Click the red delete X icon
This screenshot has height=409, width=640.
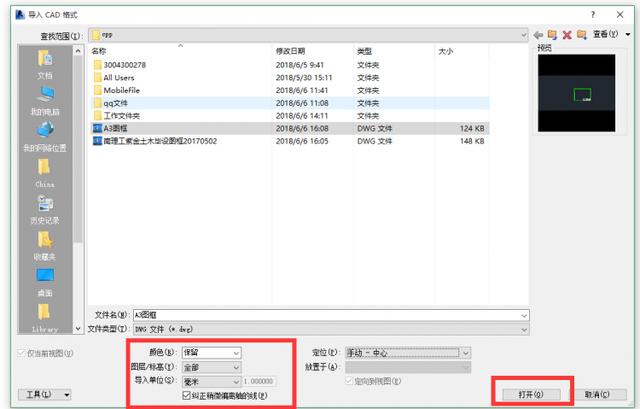(567, 34)
